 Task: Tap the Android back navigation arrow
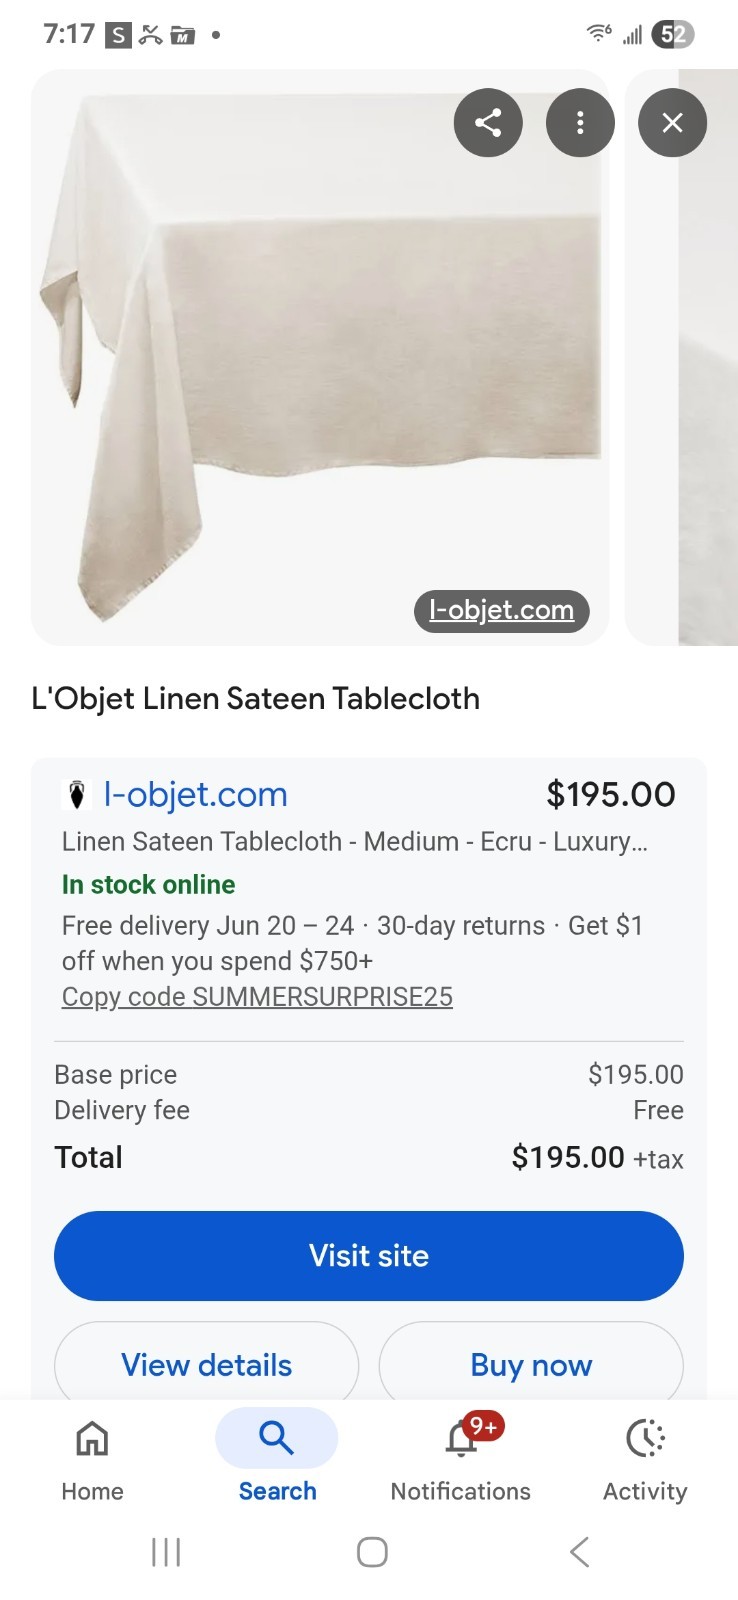578,1551
